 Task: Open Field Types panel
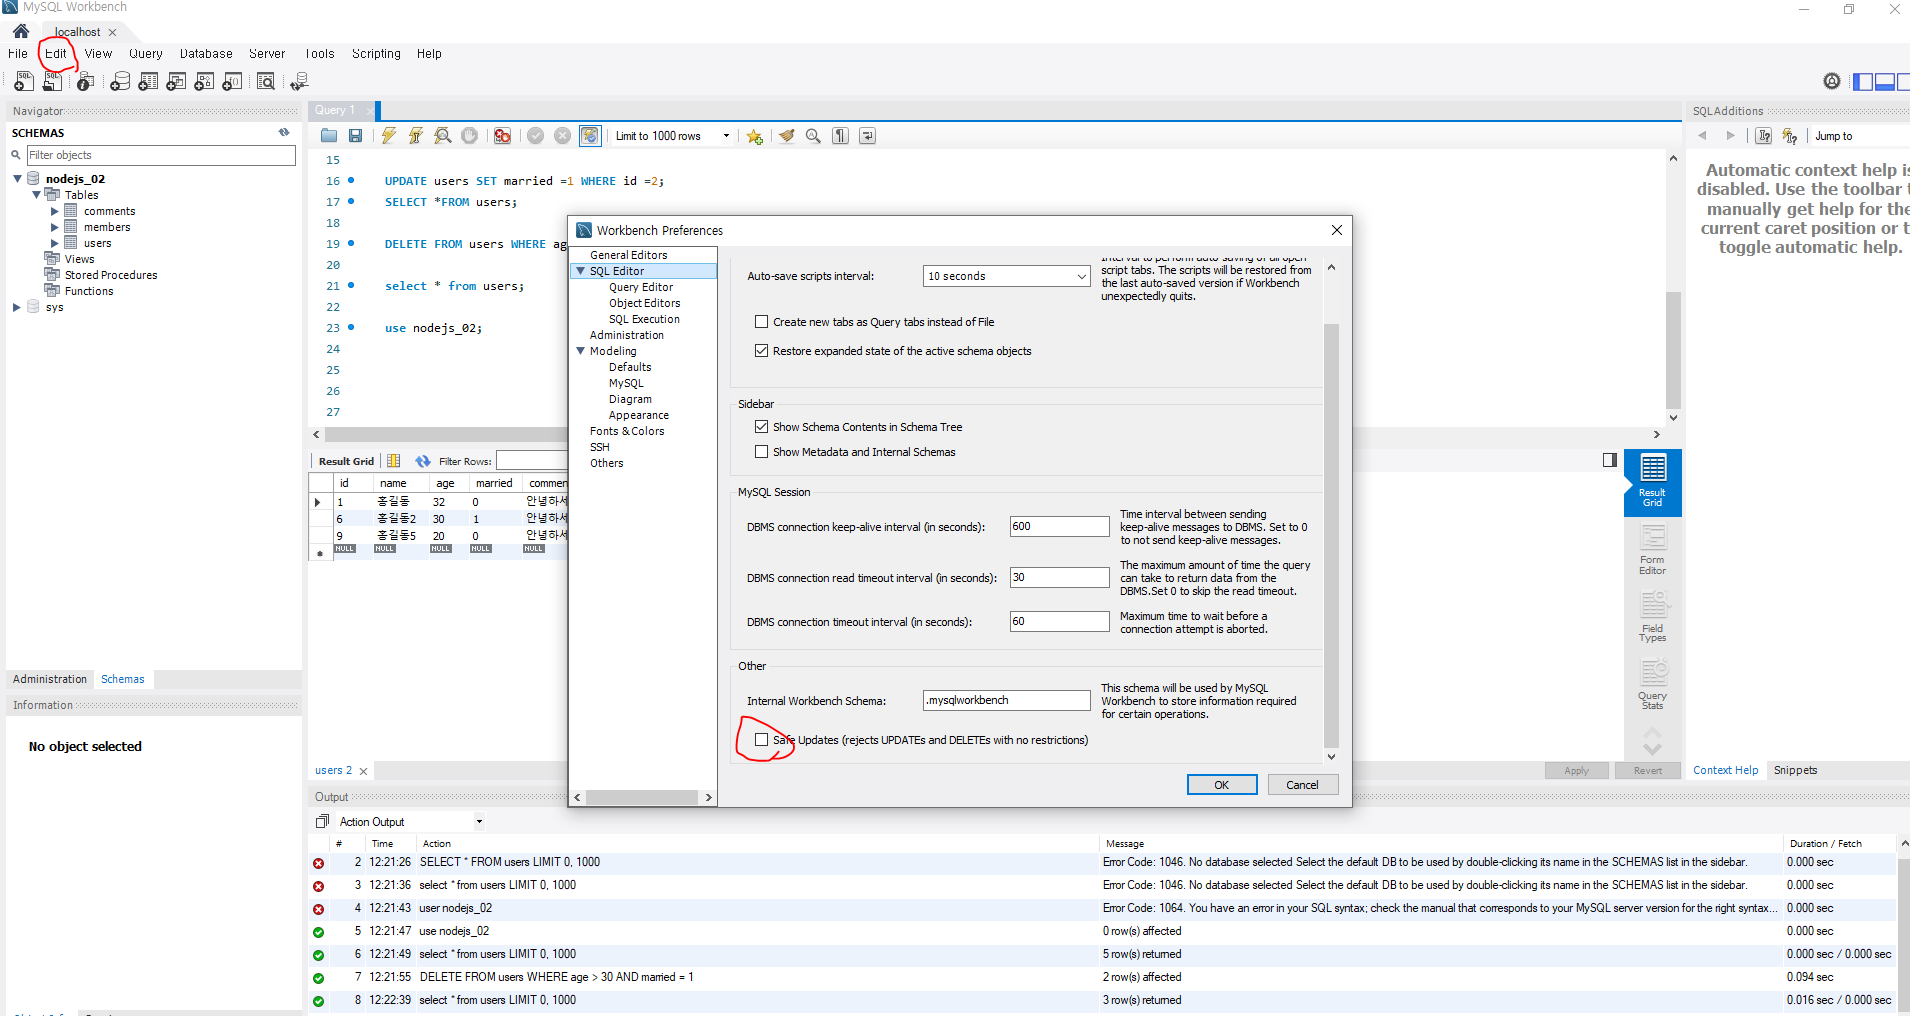[1652, 617]
